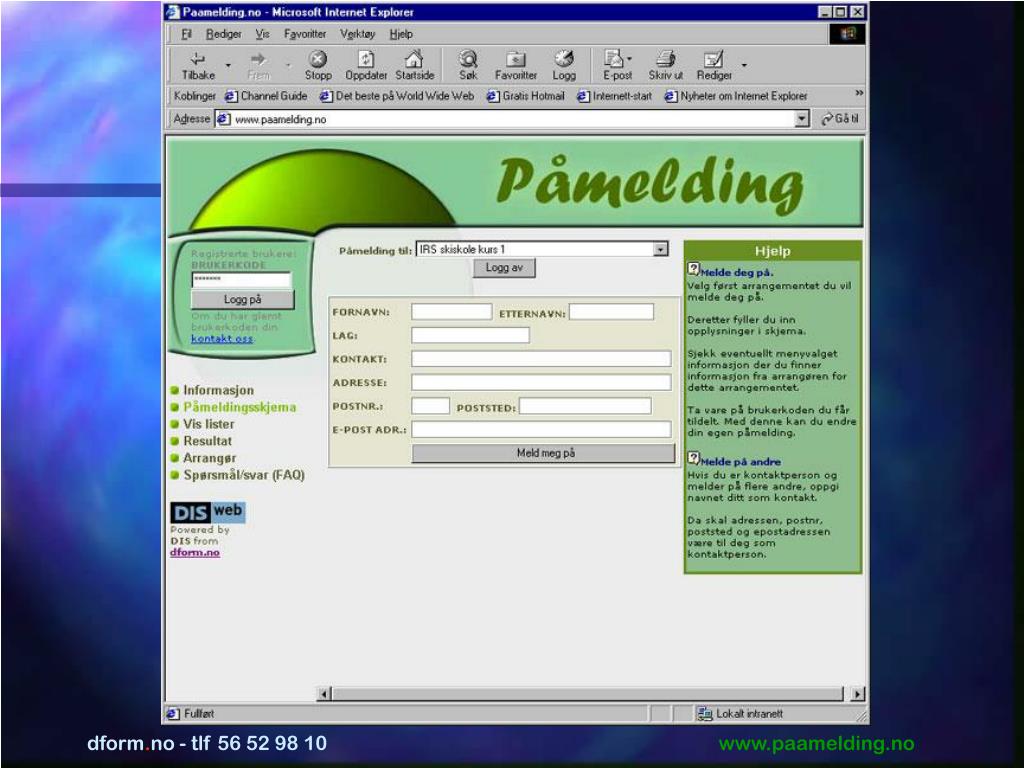
Task: Click the Logg på button
Action: coord(242,300)
